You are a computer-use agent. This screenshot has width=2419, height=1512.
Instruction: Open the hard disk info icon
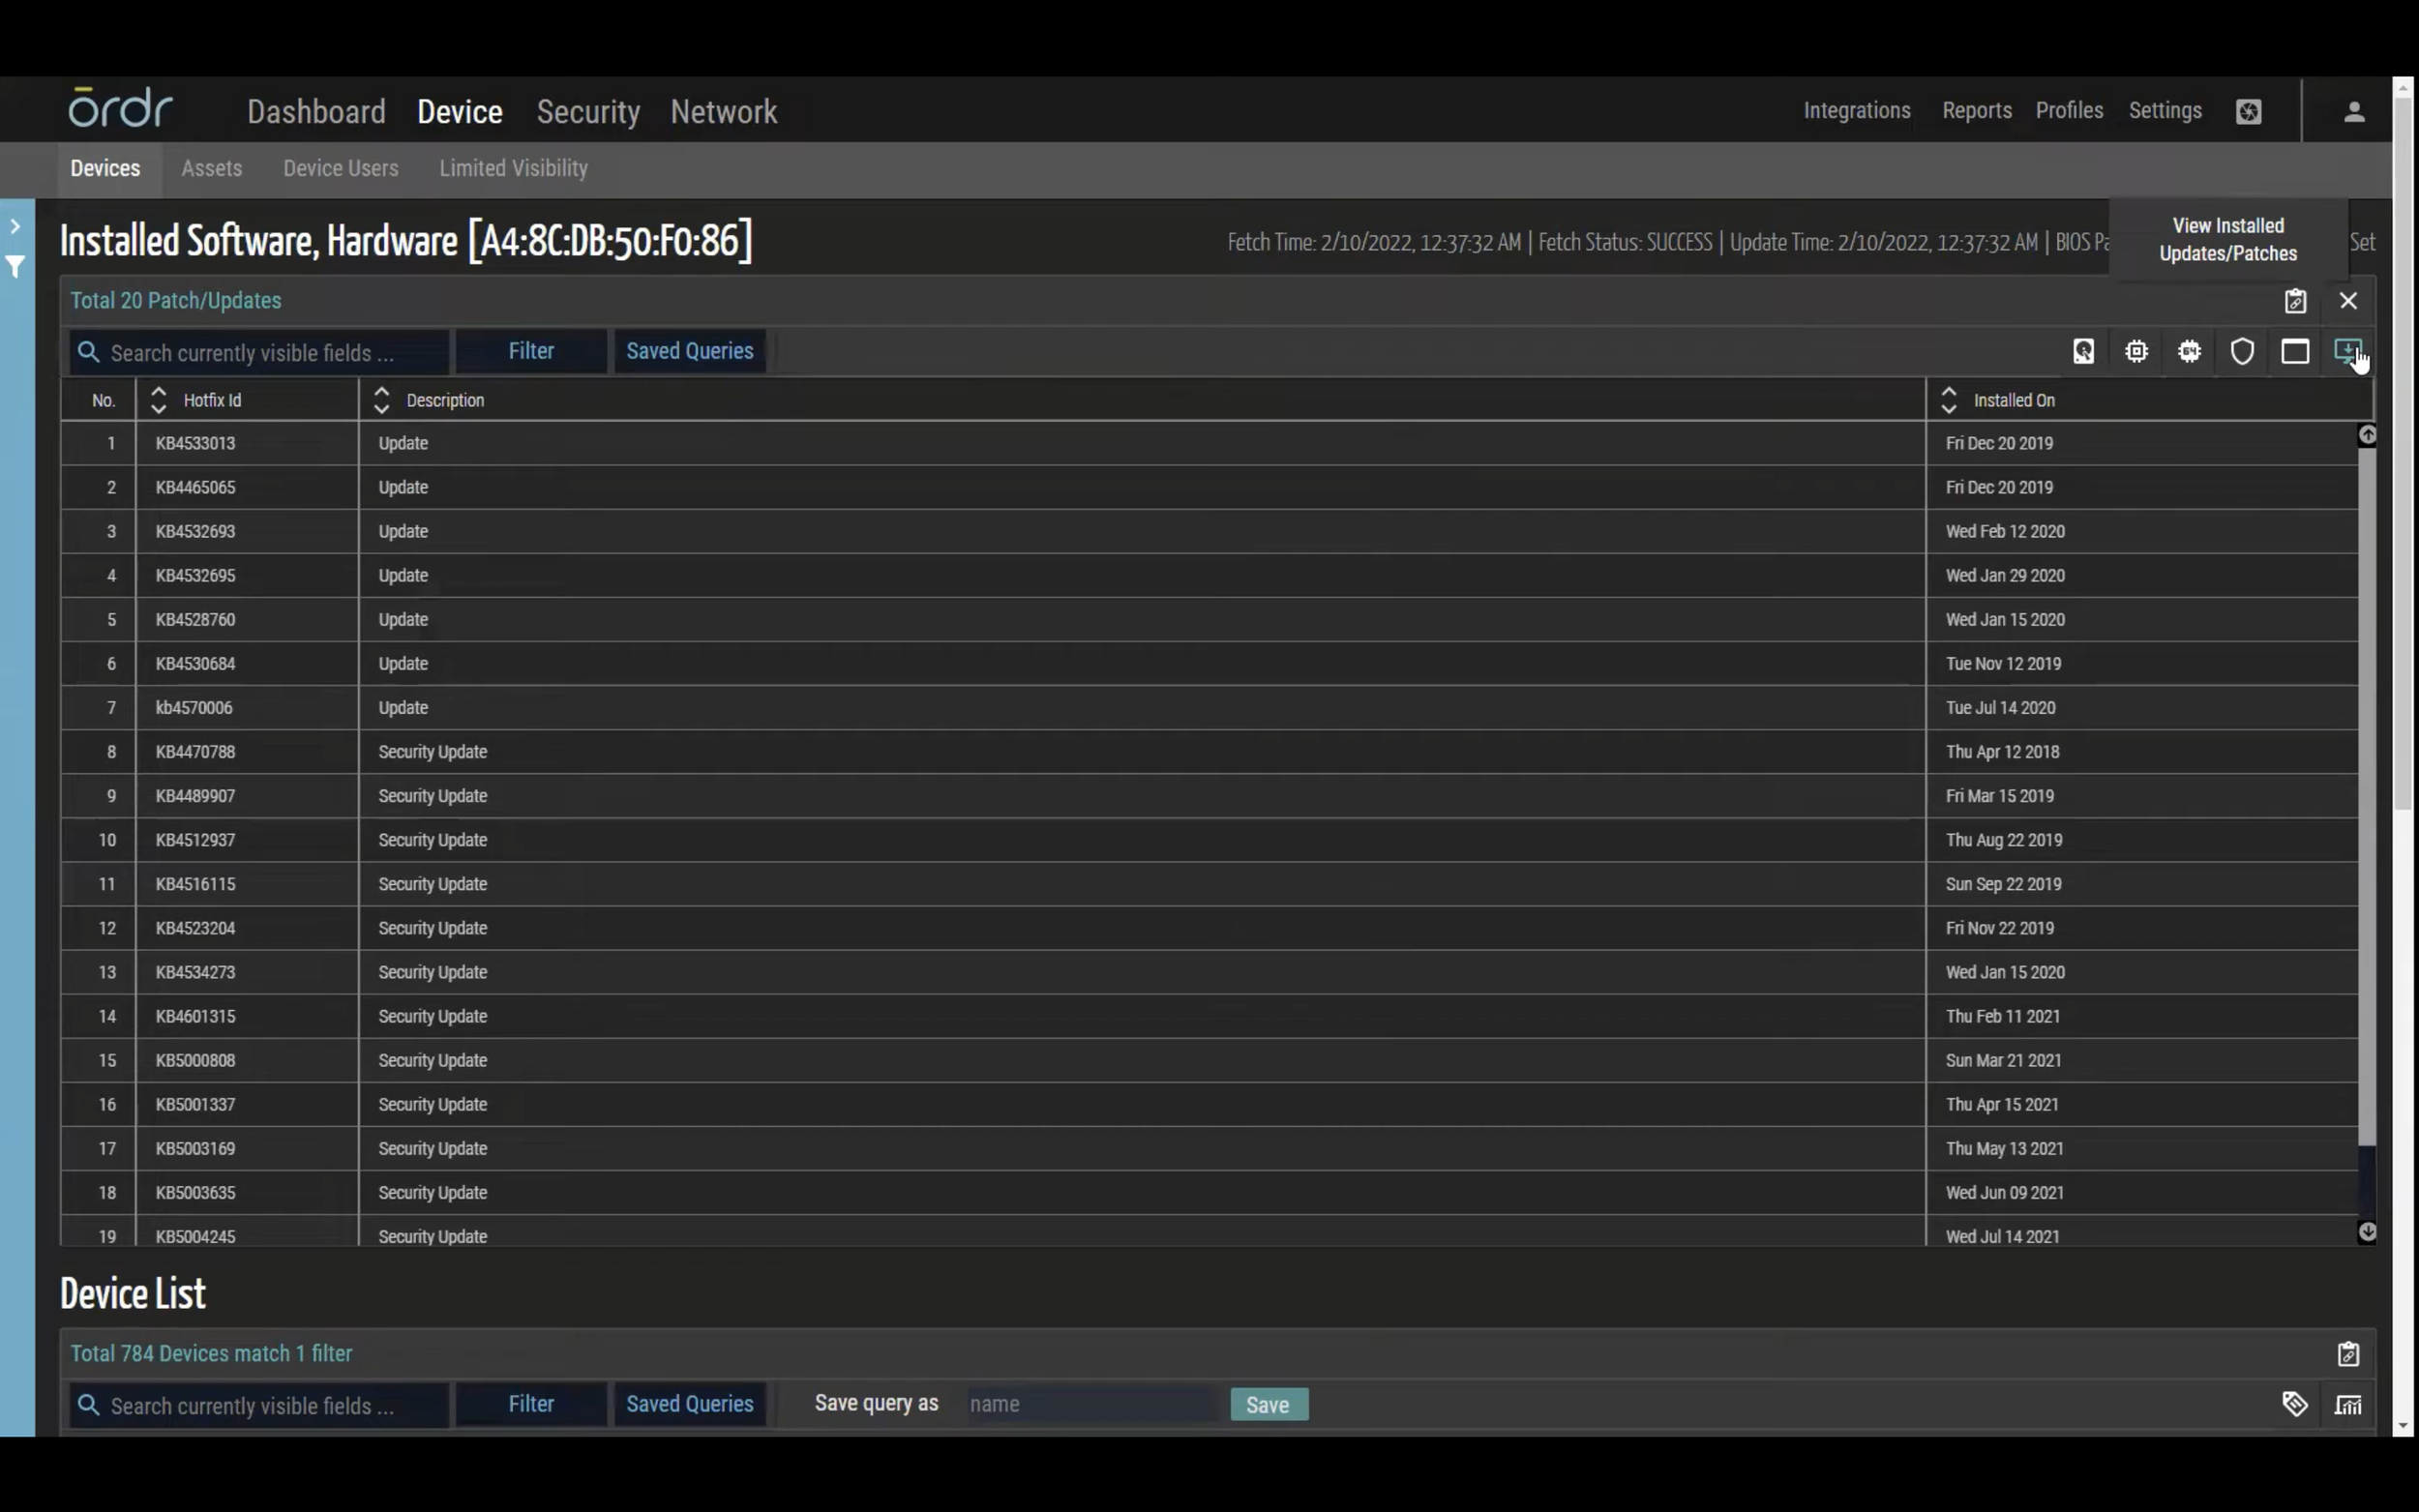click(x=2083, y=351)
